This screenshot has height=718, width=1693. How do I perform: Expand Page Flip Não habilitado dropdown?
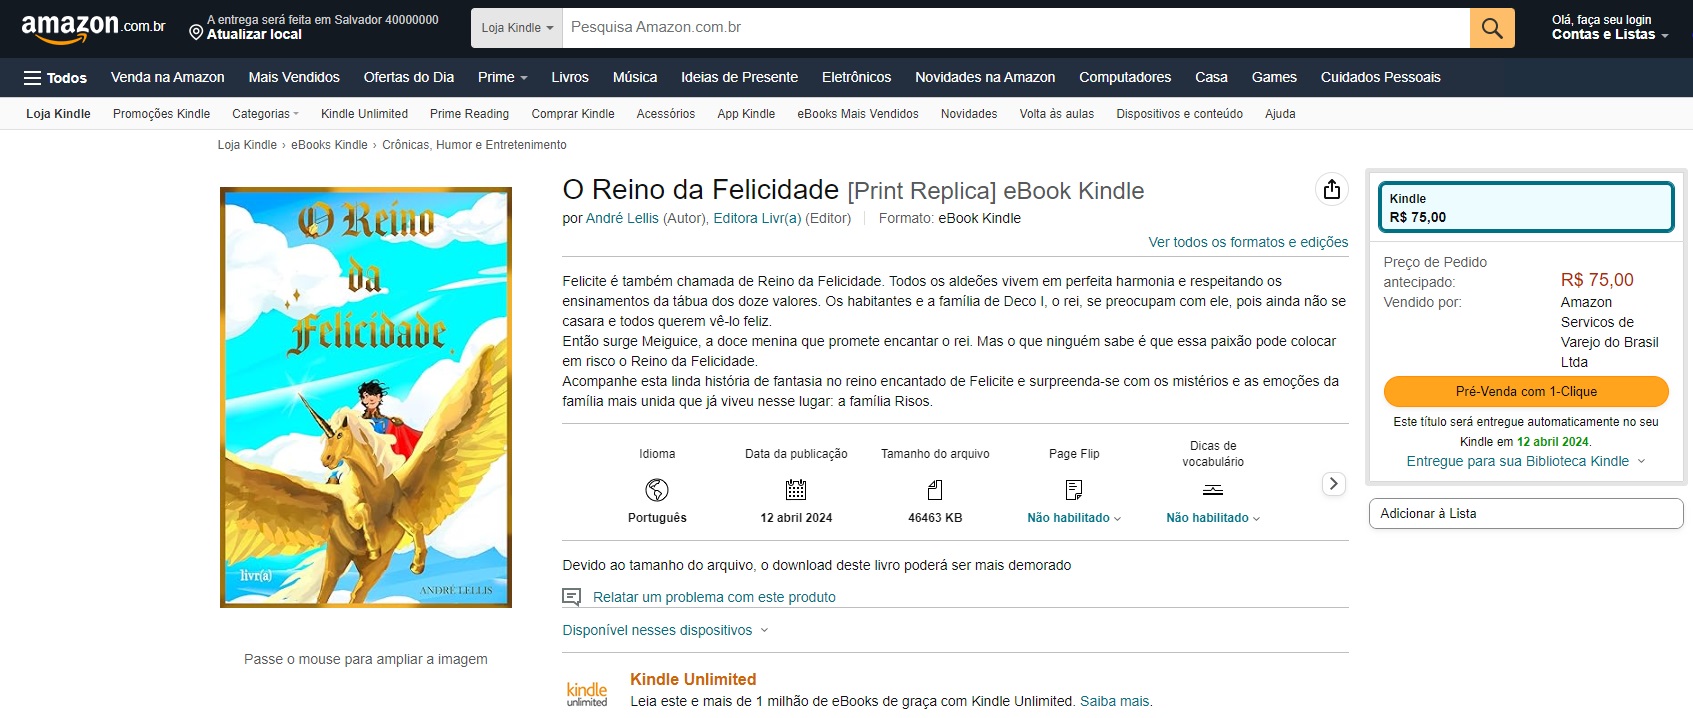pos(1073,518)
